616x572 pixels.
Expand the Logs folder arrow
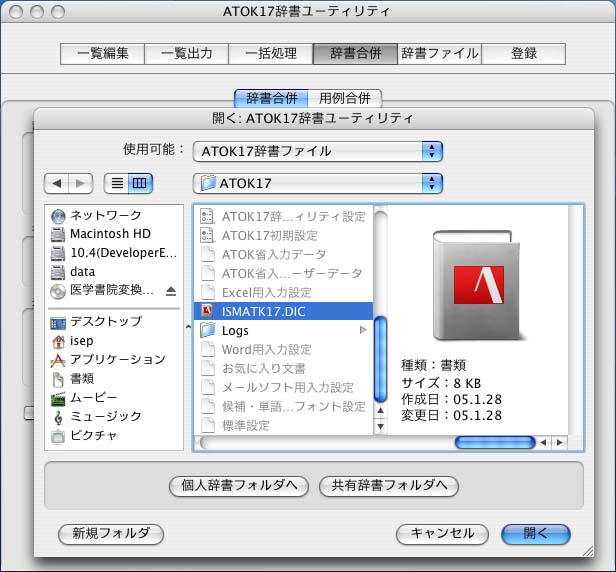tap(363, 330)
